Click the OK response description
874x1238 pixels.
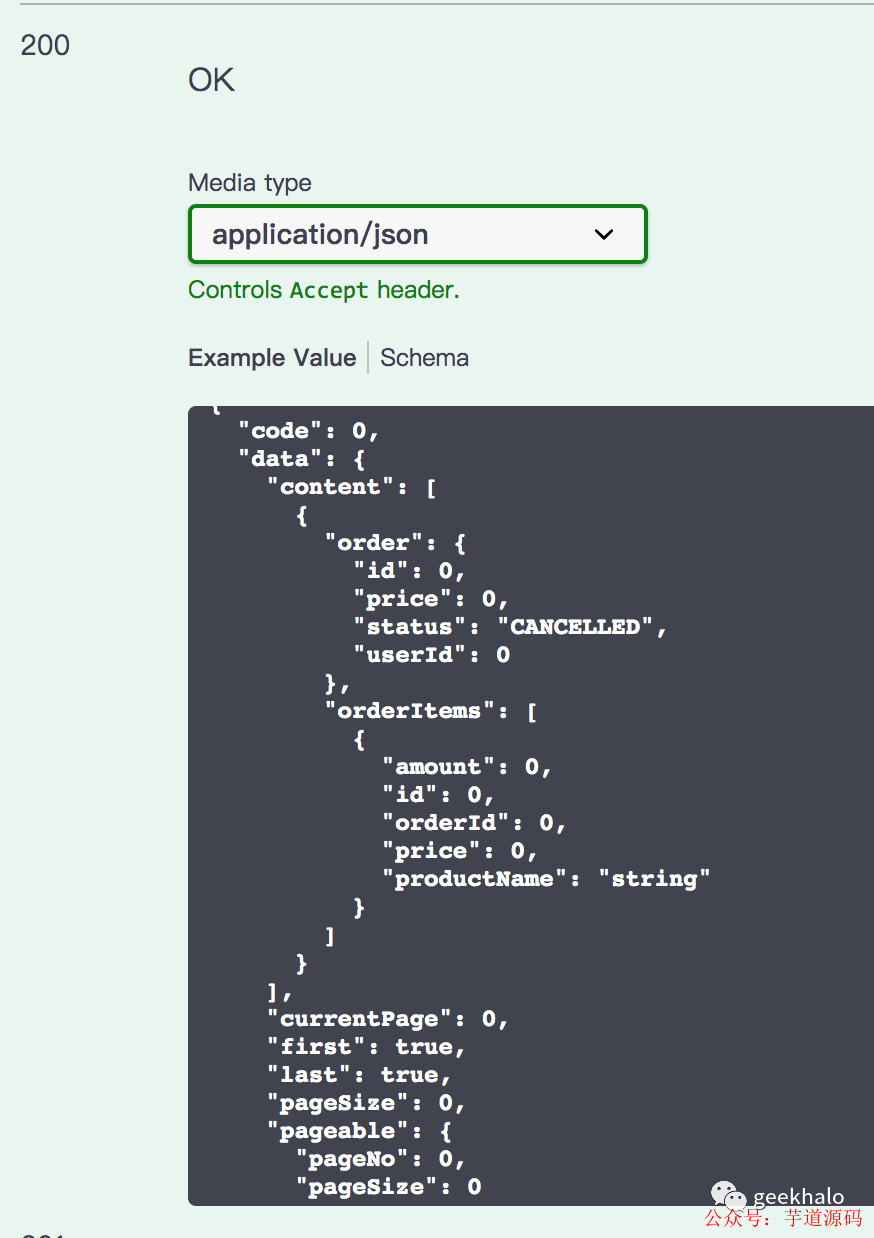211,80
